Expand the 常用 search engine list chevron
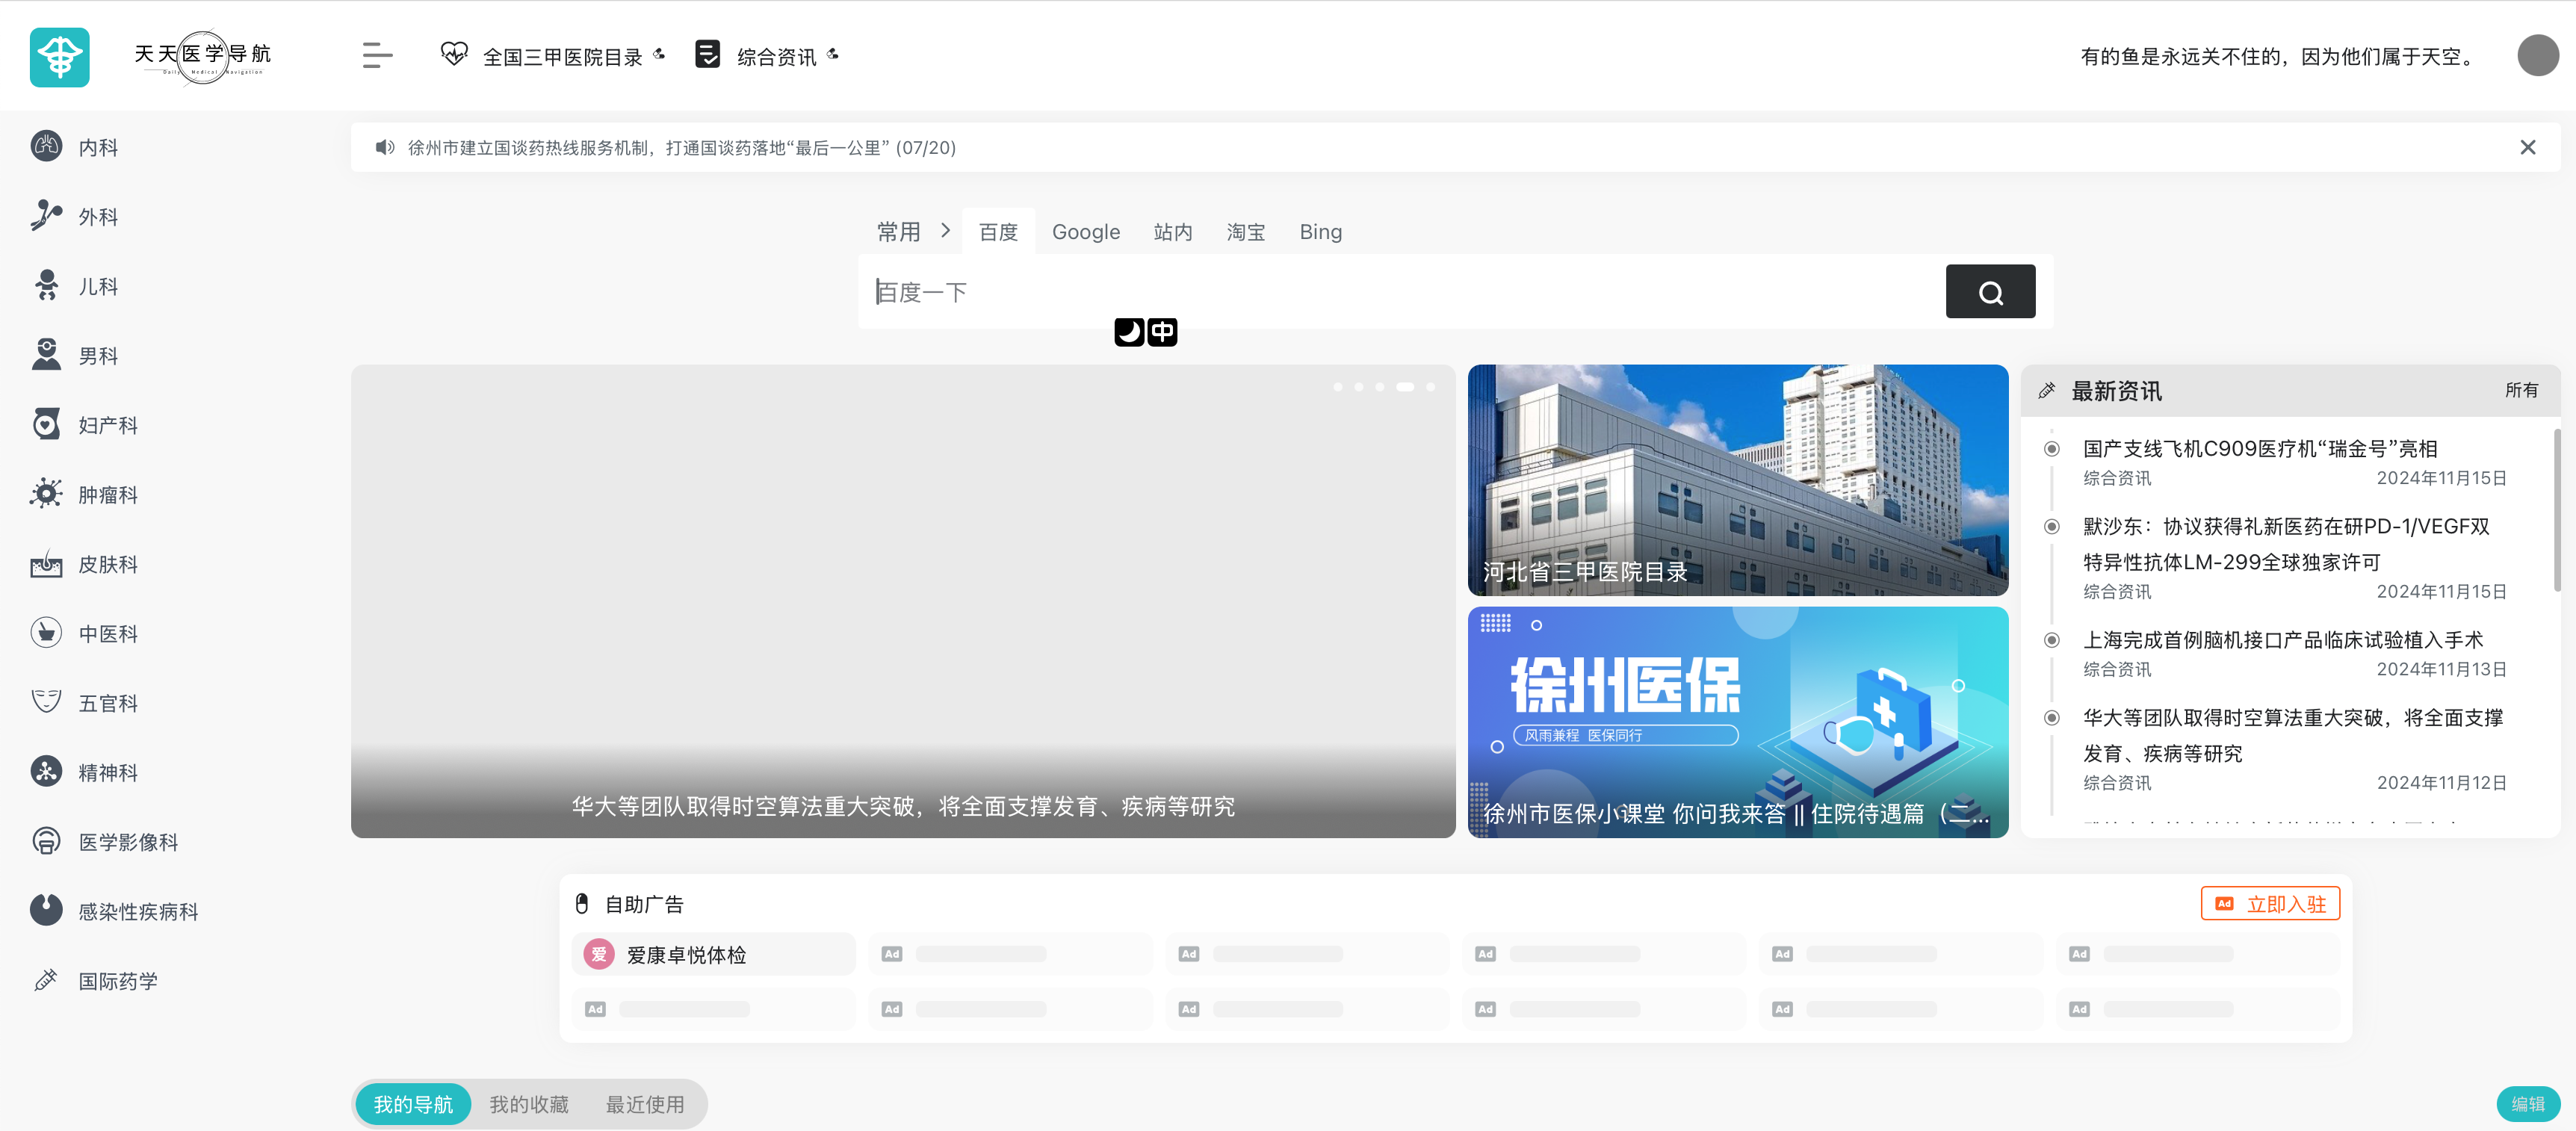 coord(944,230)
